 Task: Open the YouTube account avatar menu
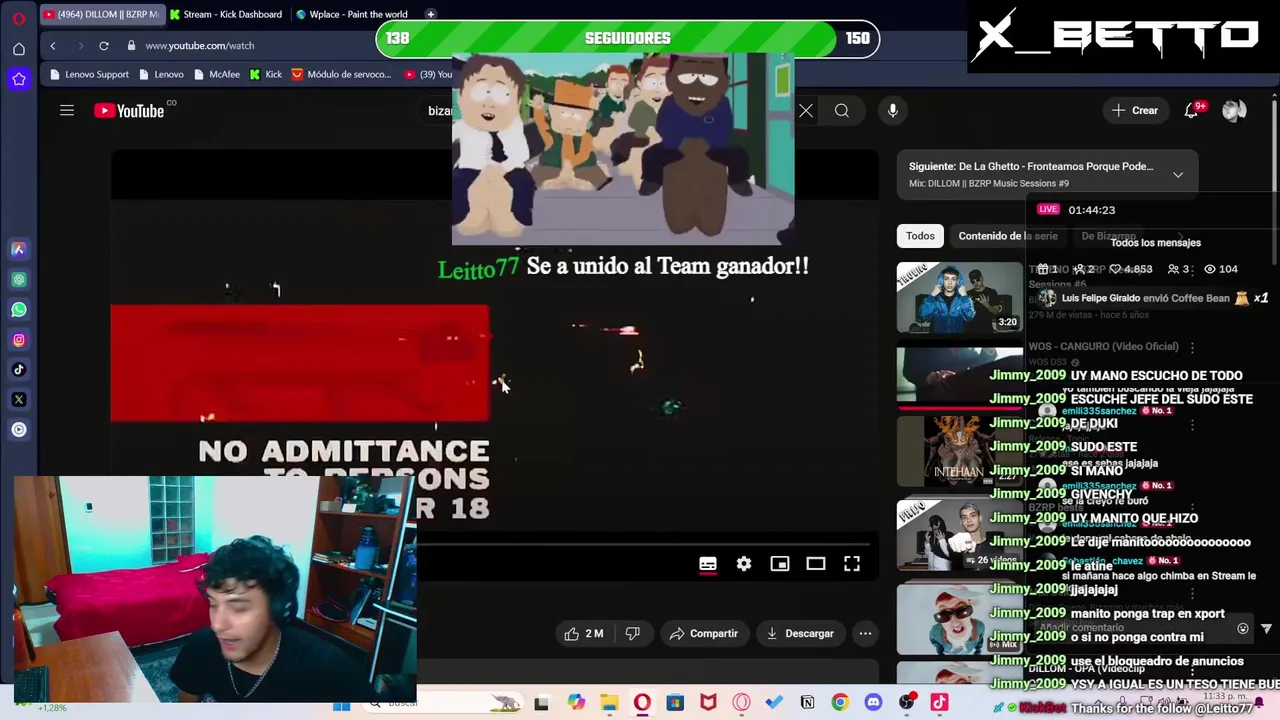[1234, 111]
